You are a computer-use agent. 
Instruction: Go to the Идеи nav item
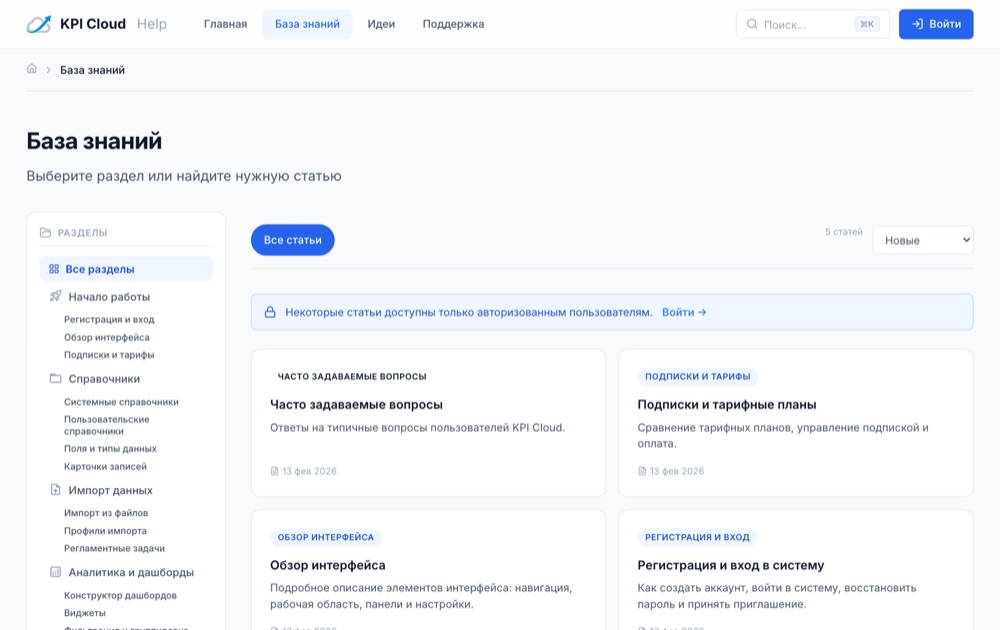381,24
